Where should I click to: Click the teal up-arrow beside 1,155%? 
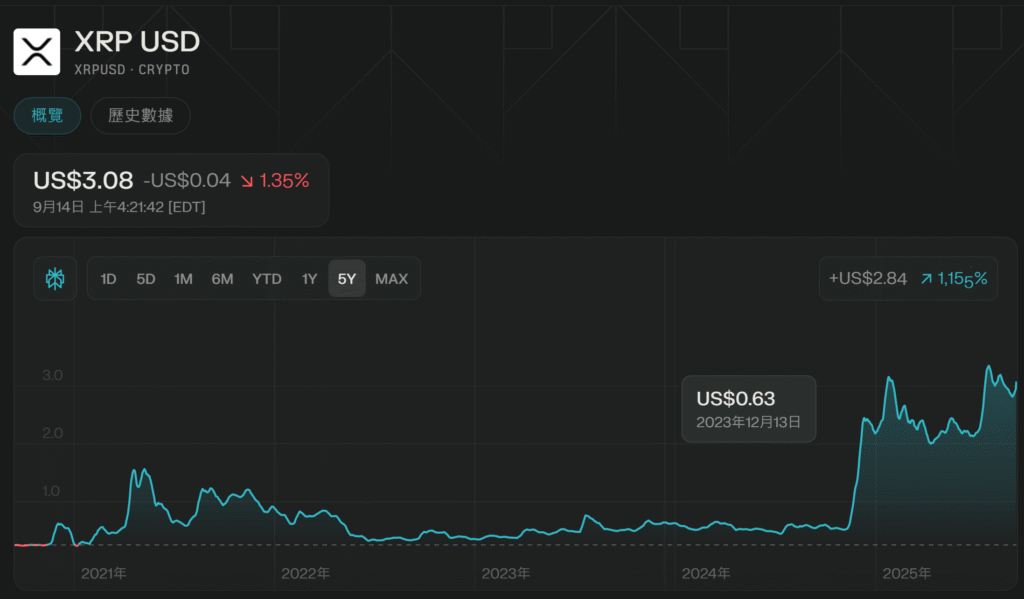click(x=926, y=279)
